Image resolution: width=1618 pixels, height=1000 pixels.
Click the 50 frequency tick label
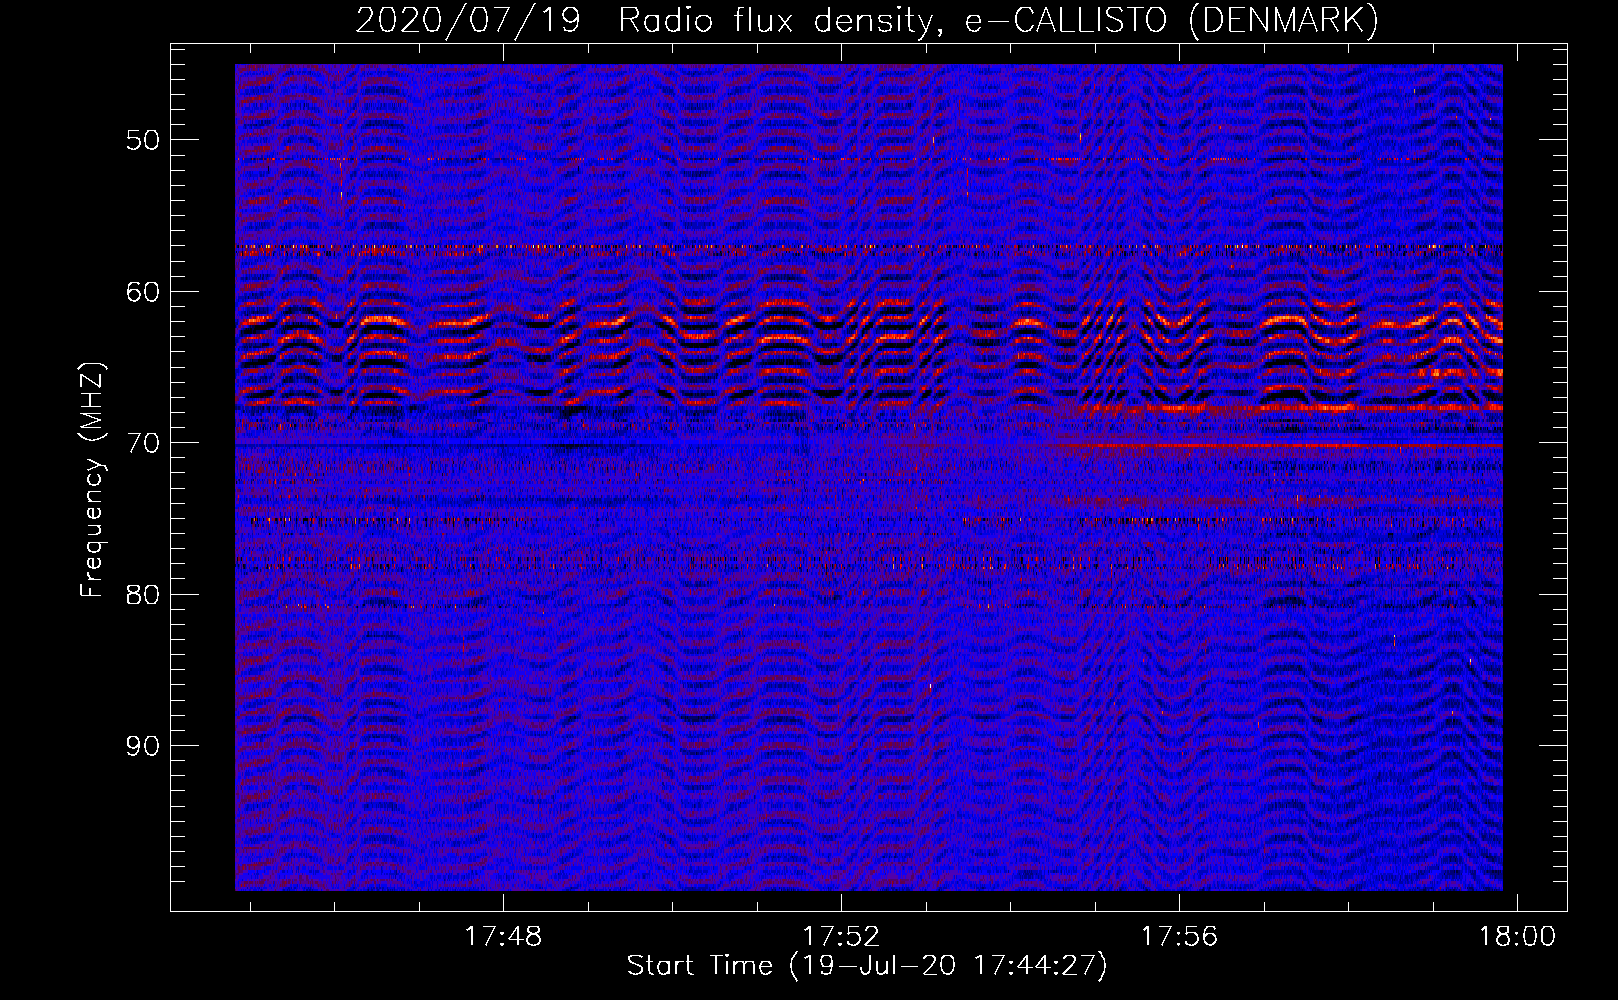click(142, 140)
